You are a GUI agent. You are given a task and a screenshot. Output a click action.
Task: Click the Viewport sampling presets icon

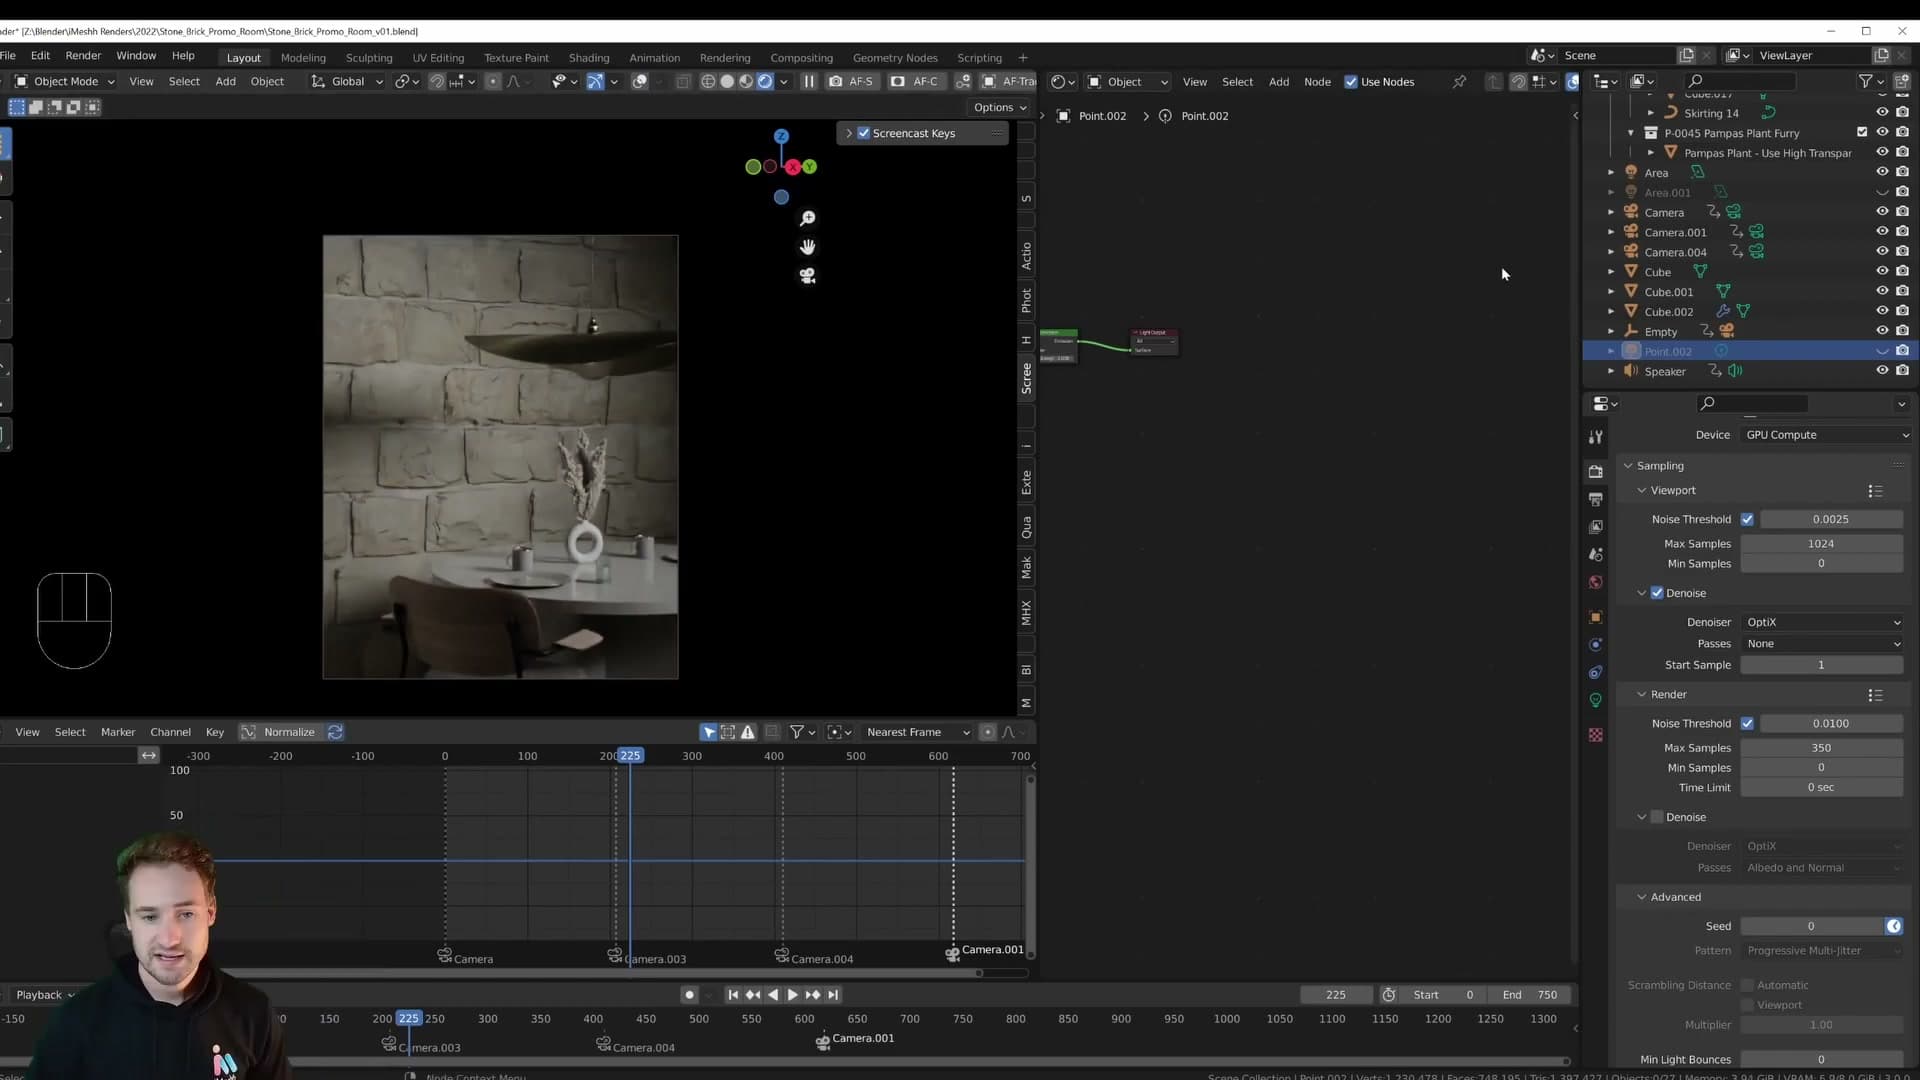pyautogui.click(x=1875, y=491)
